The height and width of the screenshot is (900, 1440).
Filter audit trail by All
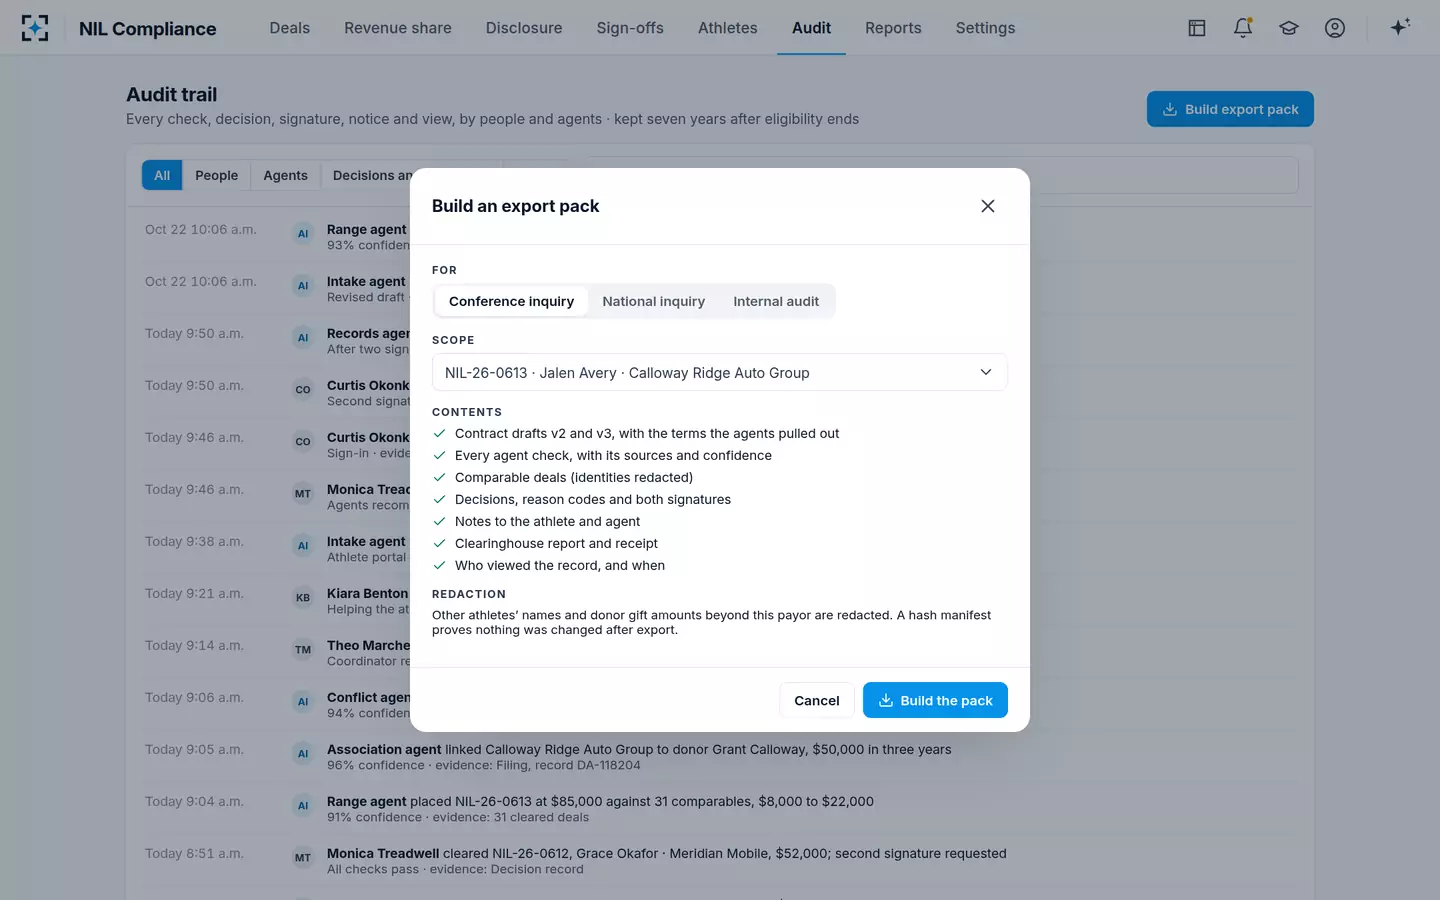[162, 175]
